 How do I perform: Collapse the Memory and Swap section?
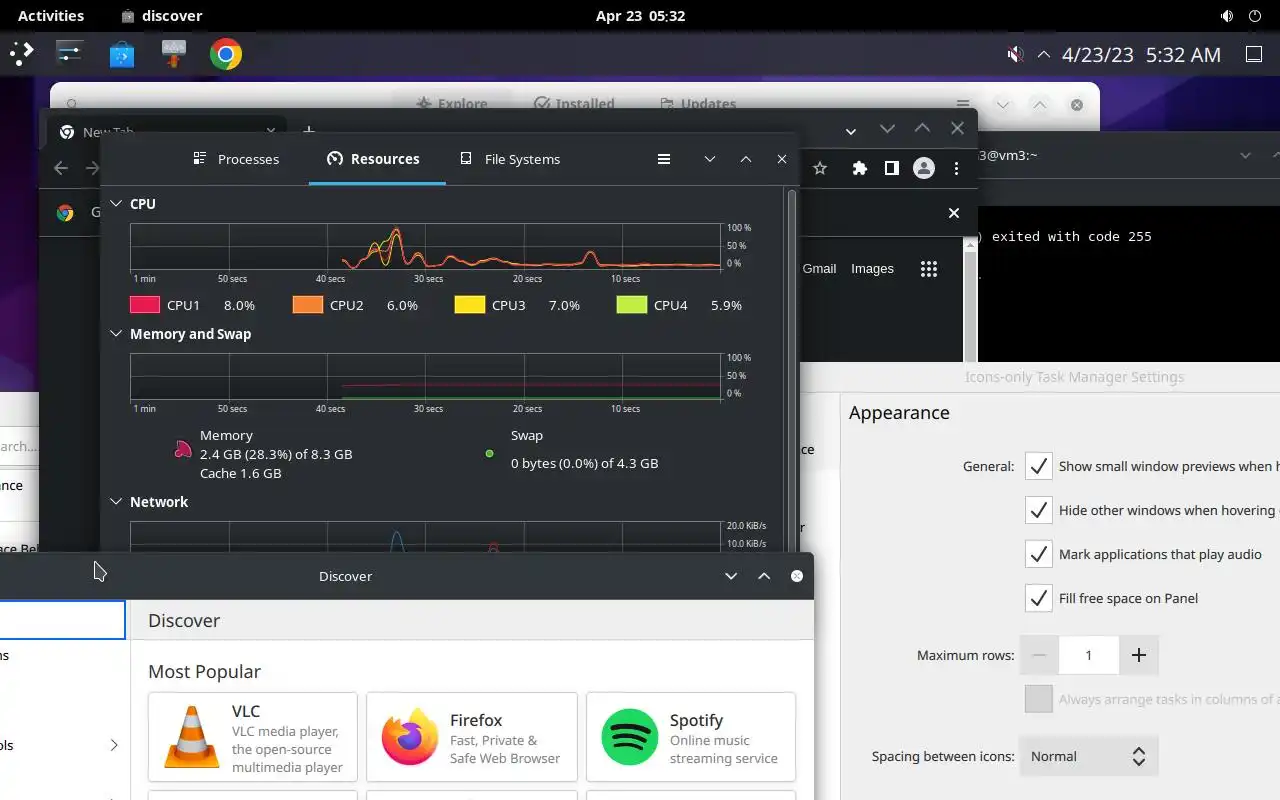(116, 334)
